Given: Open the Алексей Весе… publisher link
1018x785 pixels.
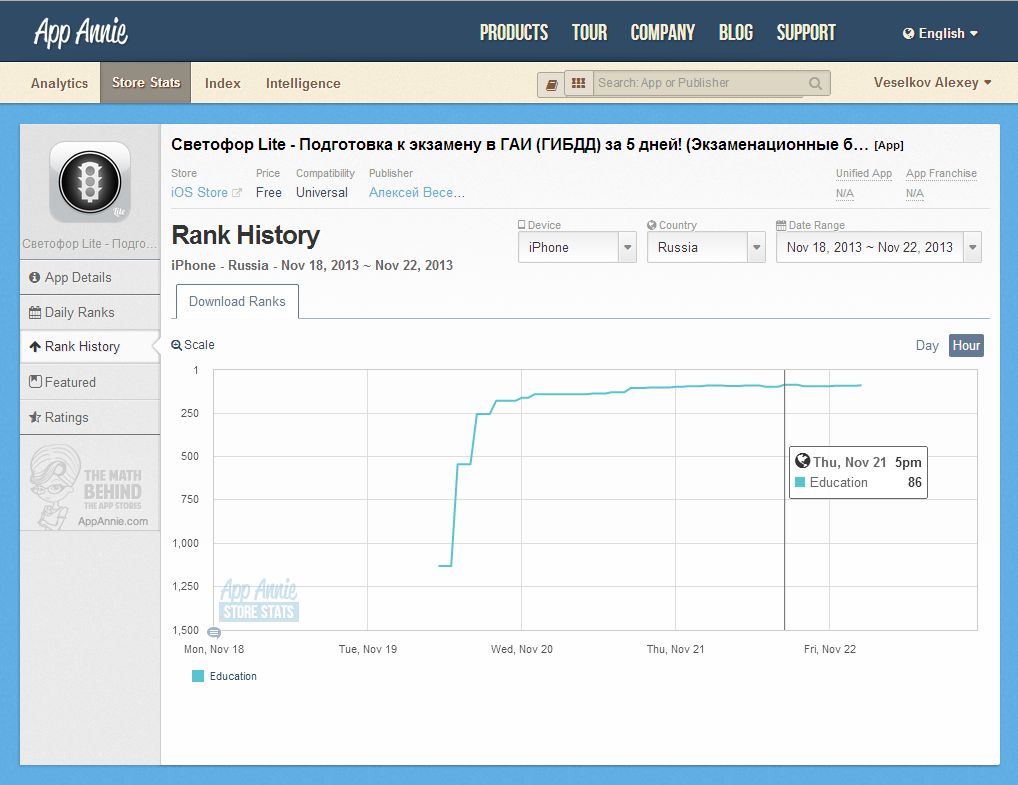Looking at the screenshot, I should (416, 192).
